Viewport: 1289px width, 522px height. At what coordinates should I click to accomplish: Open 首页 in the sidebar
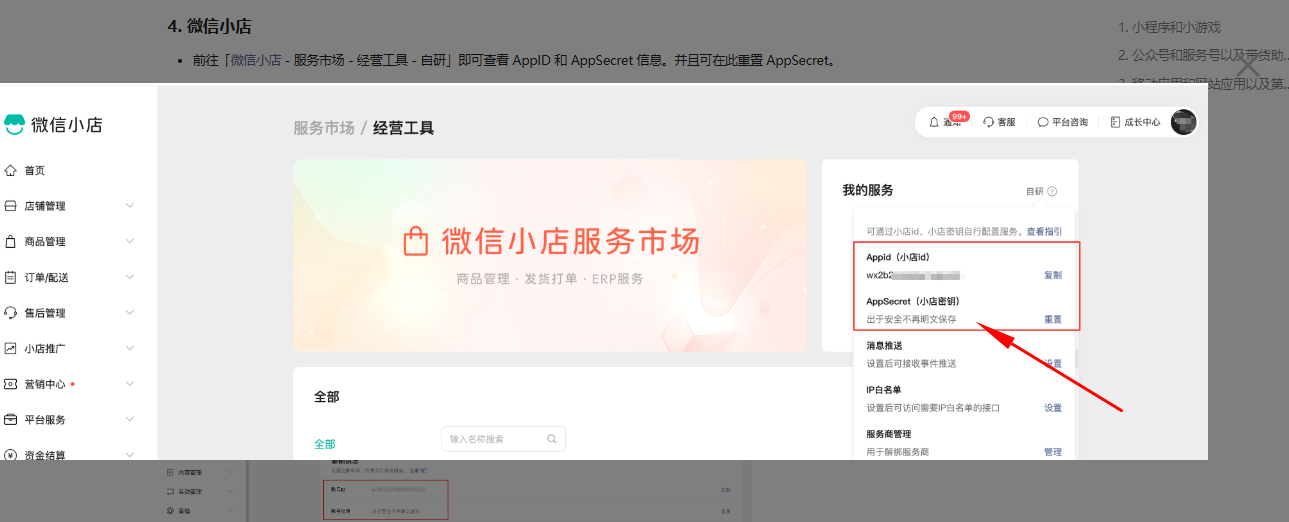coord(34,170)
